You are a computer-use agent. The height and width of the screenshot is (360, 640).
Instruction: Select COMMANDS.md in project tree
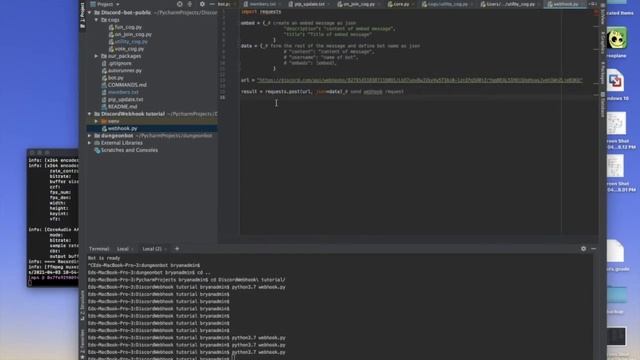pos(124,85)
